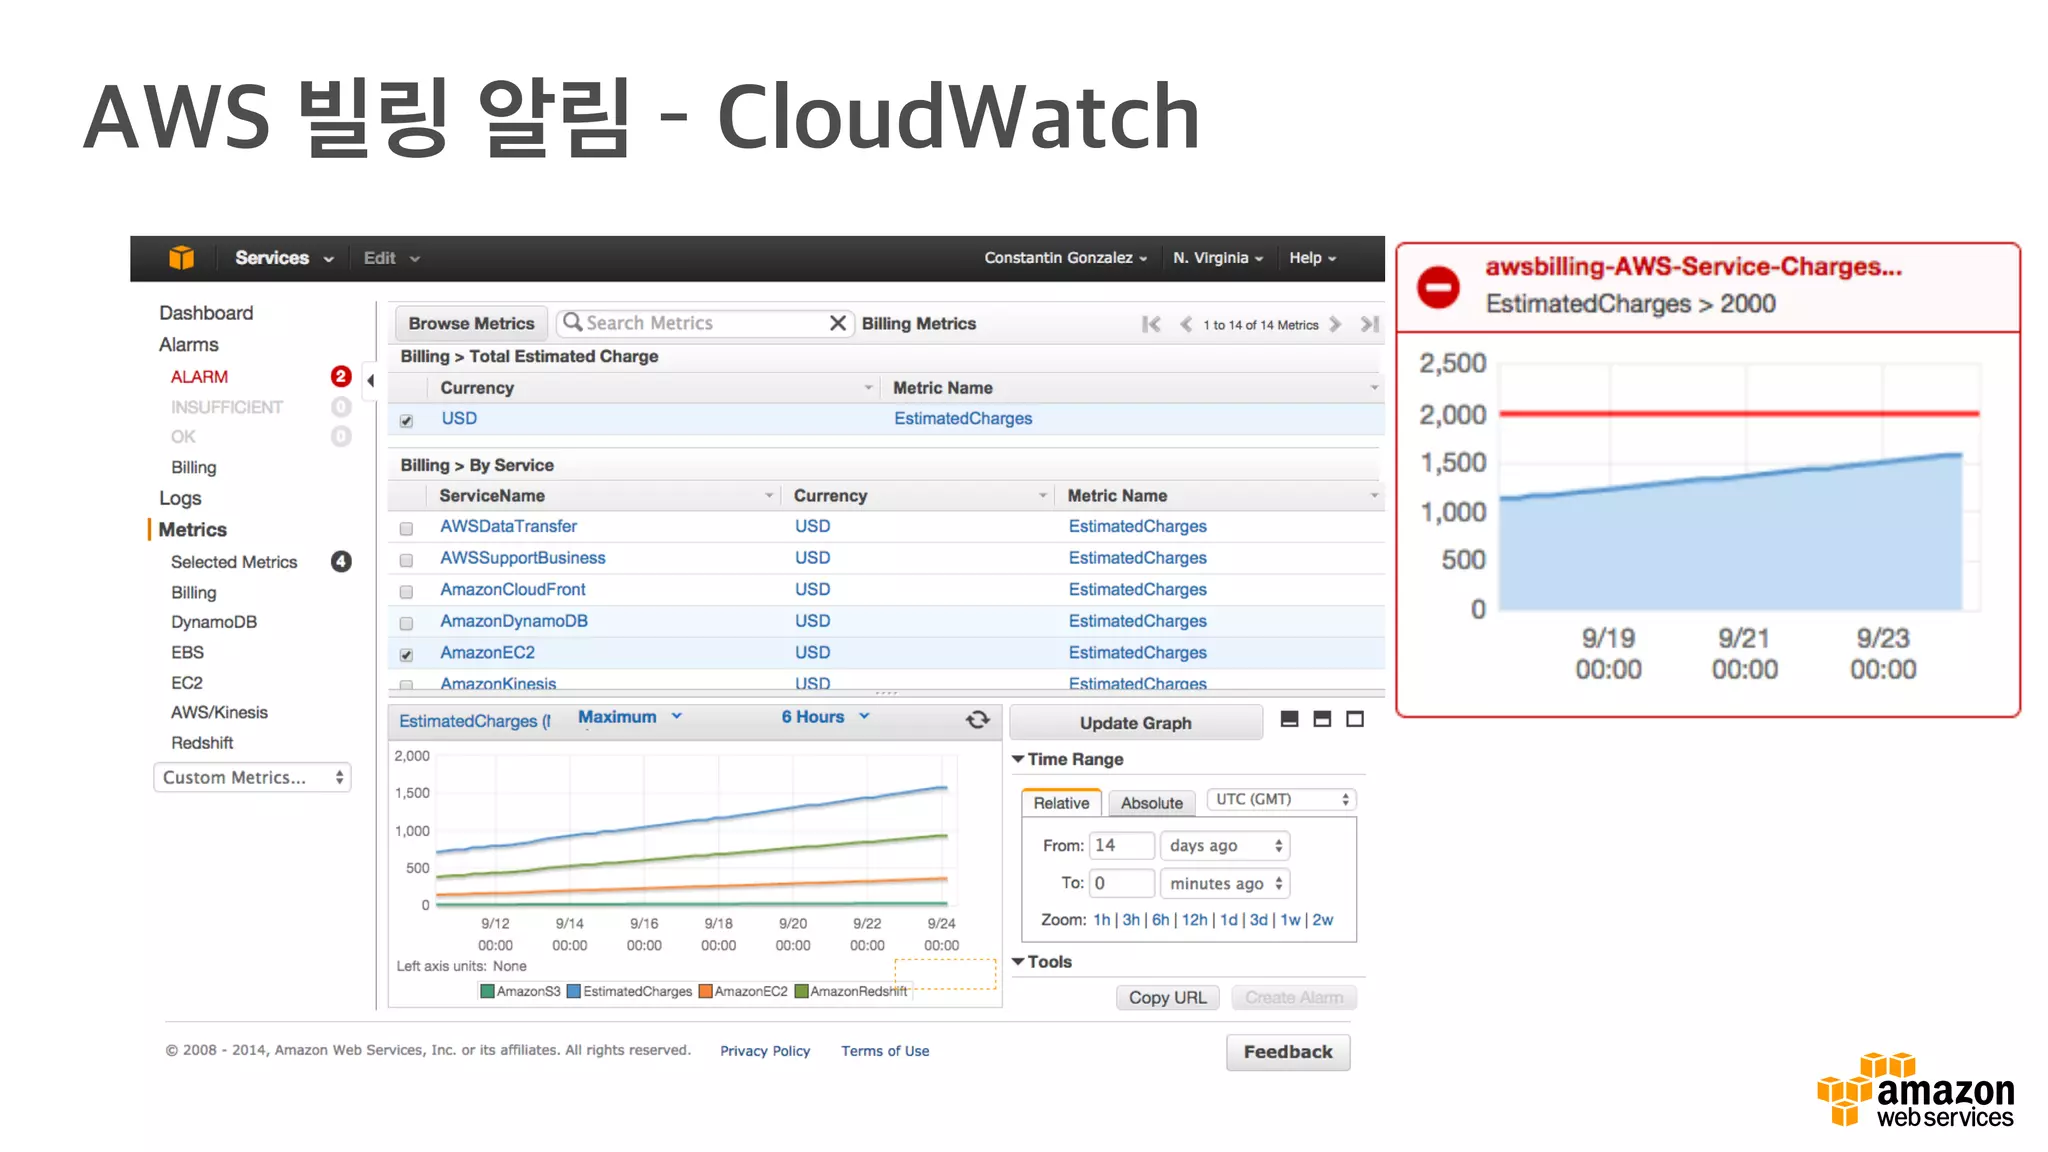This screenshot has width=2048, height=1152.
Task: Click the AmazonS3 green legend swatch
Action: tap(487, 991)
